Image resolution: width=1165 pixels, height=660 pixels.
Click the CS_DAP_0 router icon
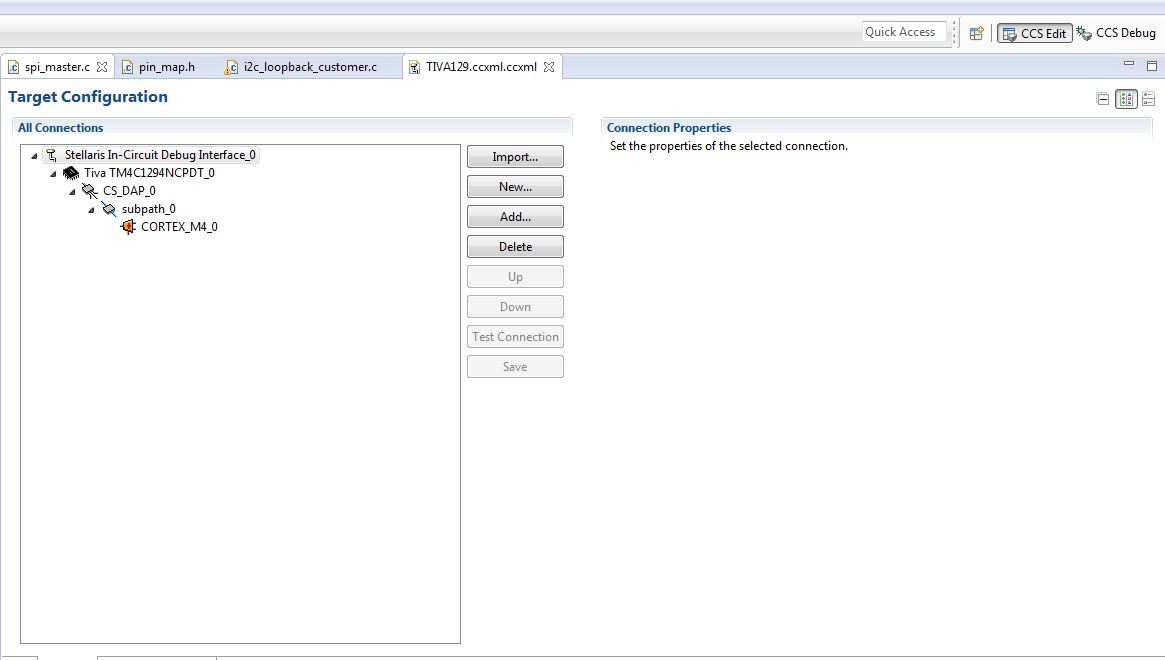tap(90, 191)
